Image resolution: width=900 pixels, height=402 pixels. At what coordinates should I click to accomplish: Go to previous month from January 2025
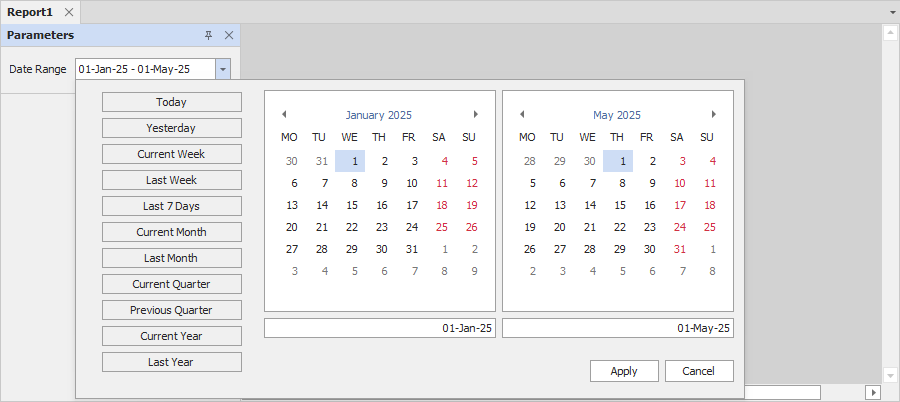(284, 114)
